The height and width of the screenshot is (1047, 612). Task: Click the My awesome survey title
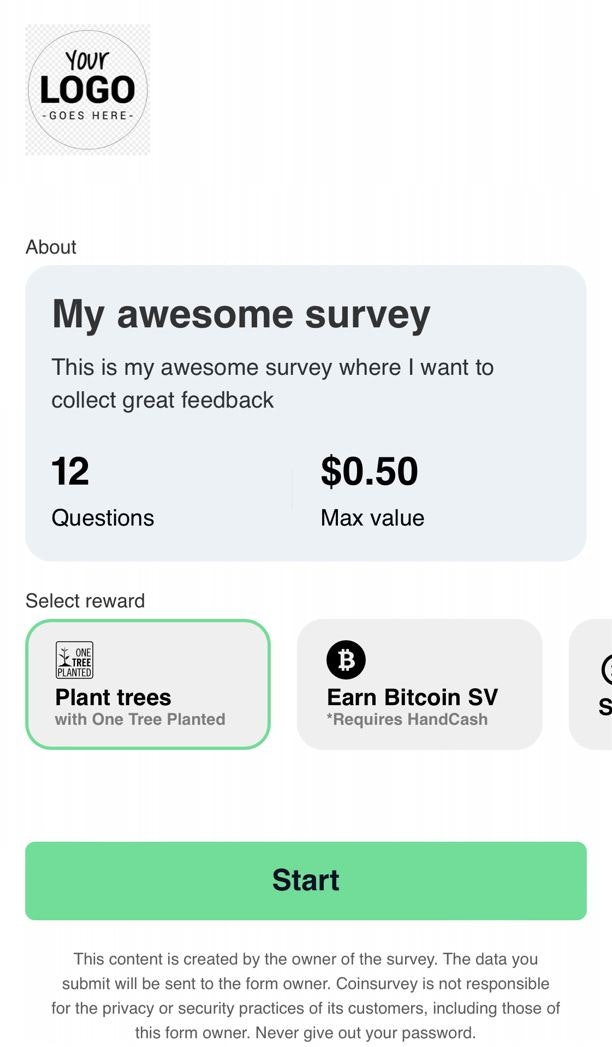(241, 315)
